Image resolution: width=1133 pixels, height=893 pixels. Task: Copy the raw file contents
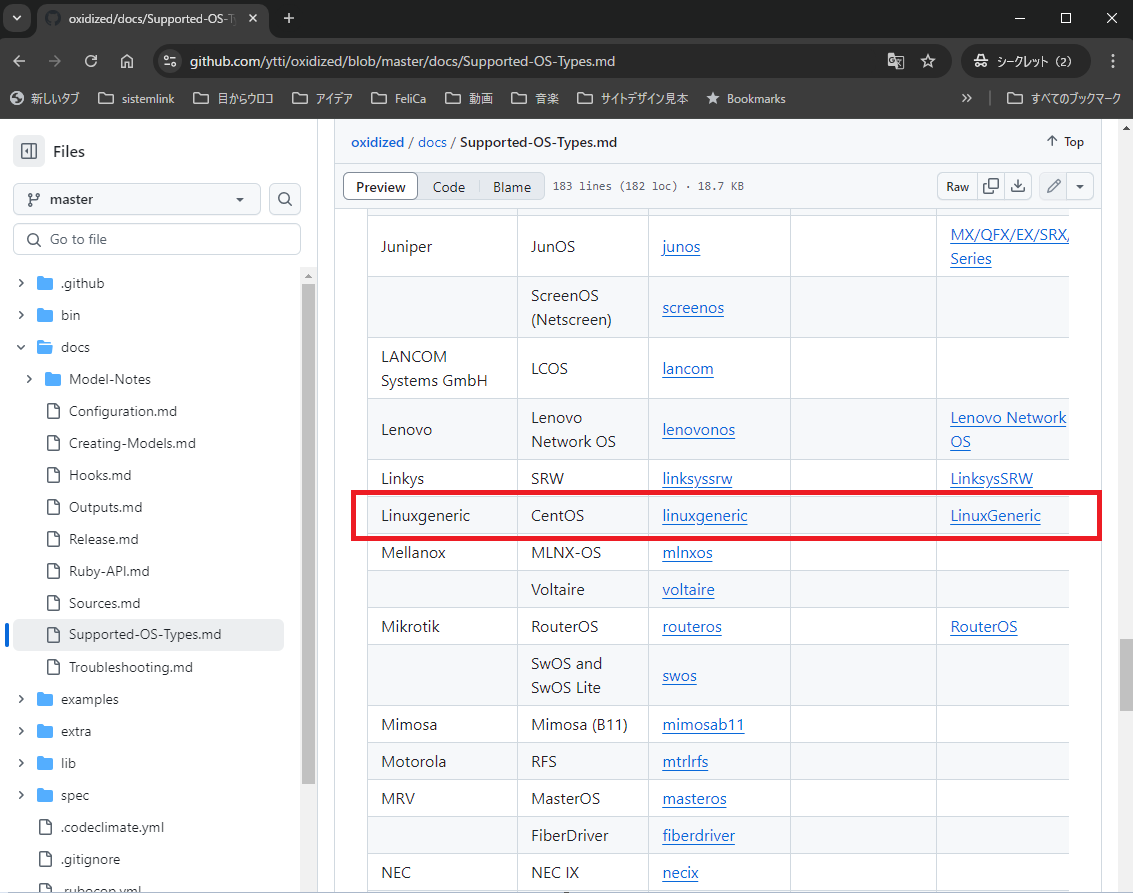[x=991, y=186]
